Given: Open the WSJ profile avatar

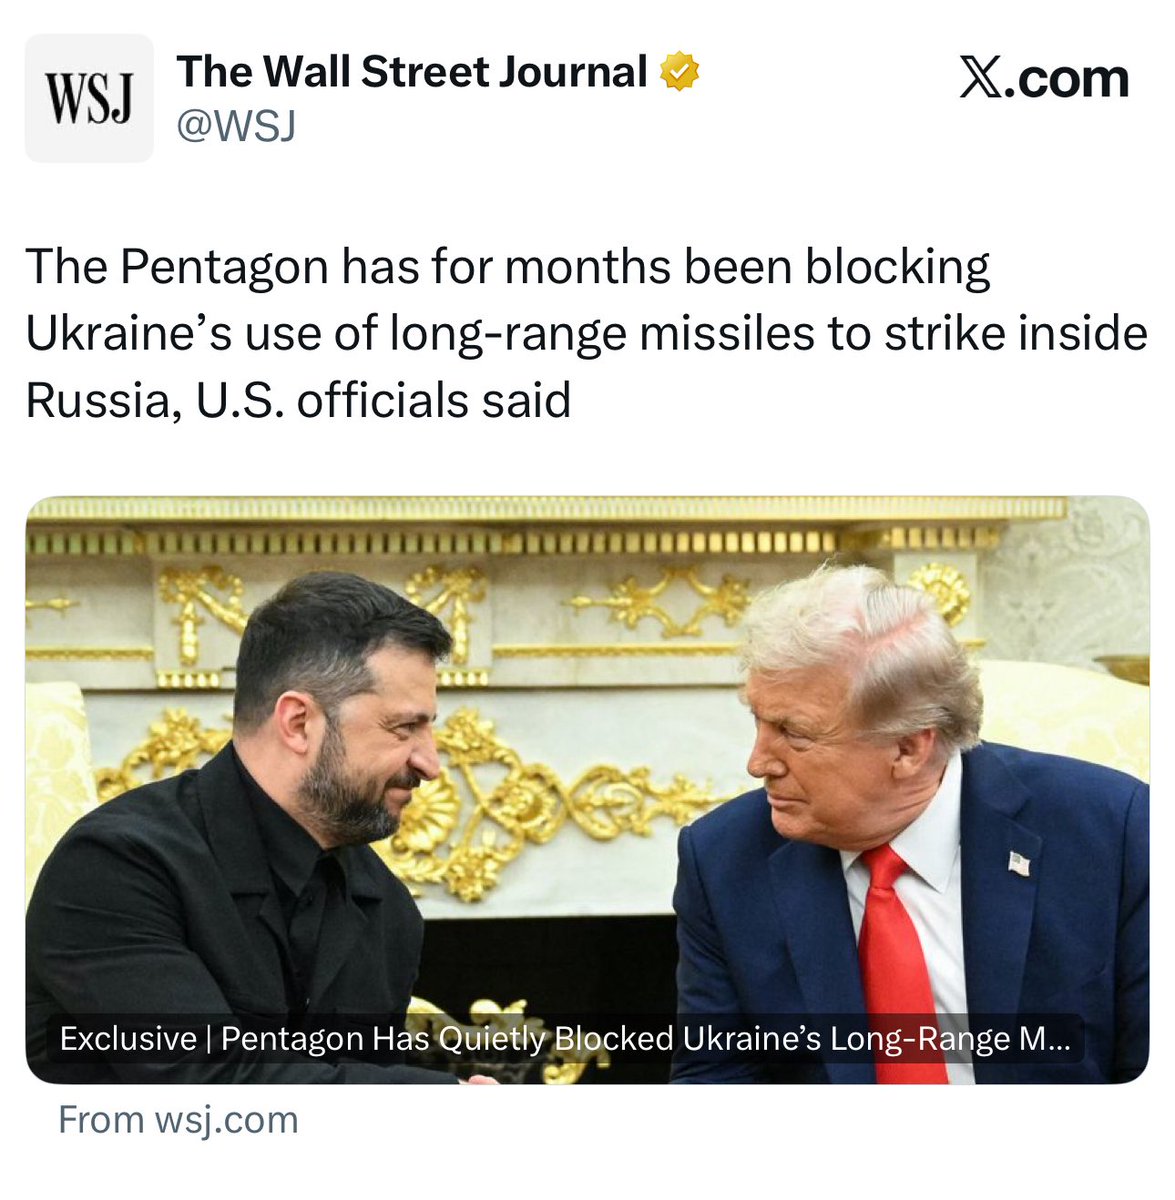Looking at the screenshot, I should click(x=89, y=98).
